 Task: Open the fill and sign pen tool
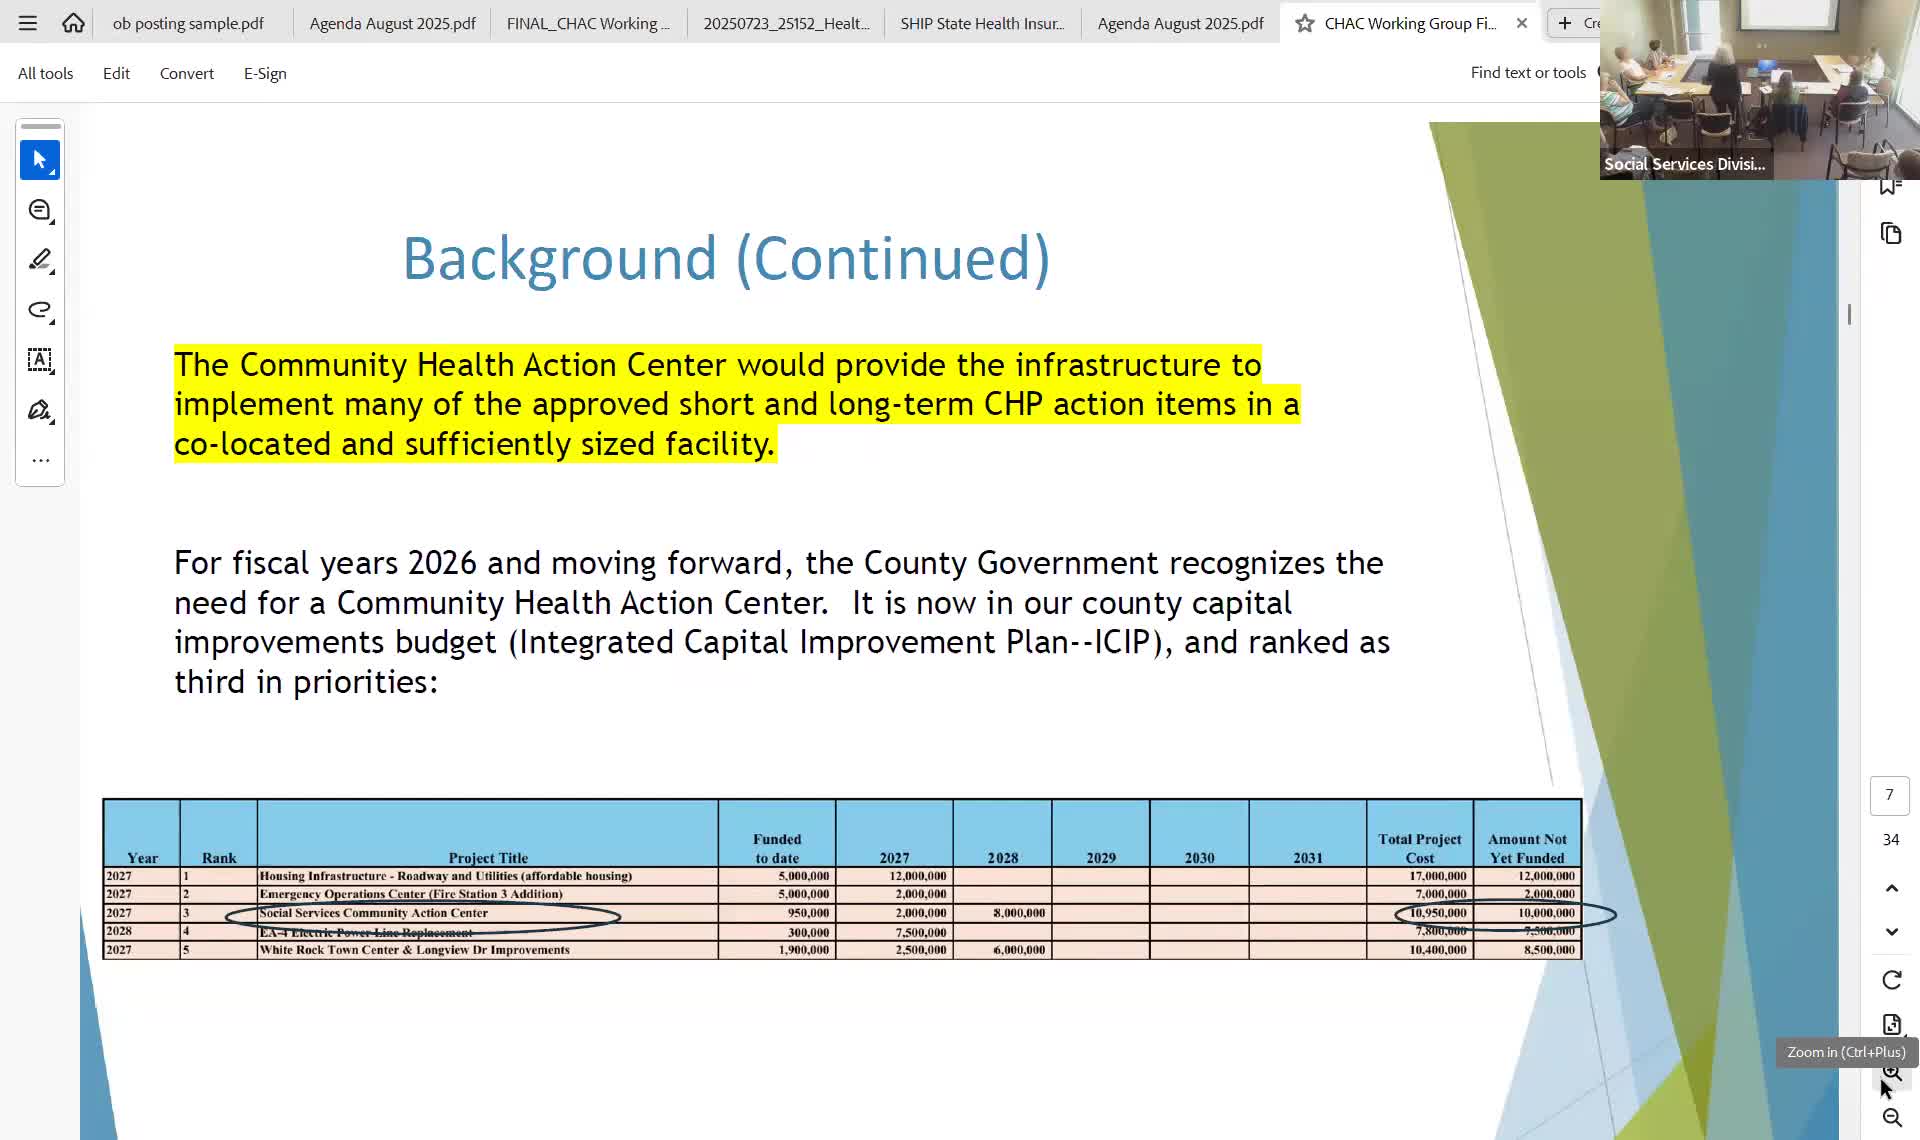(x=40, y=410)
